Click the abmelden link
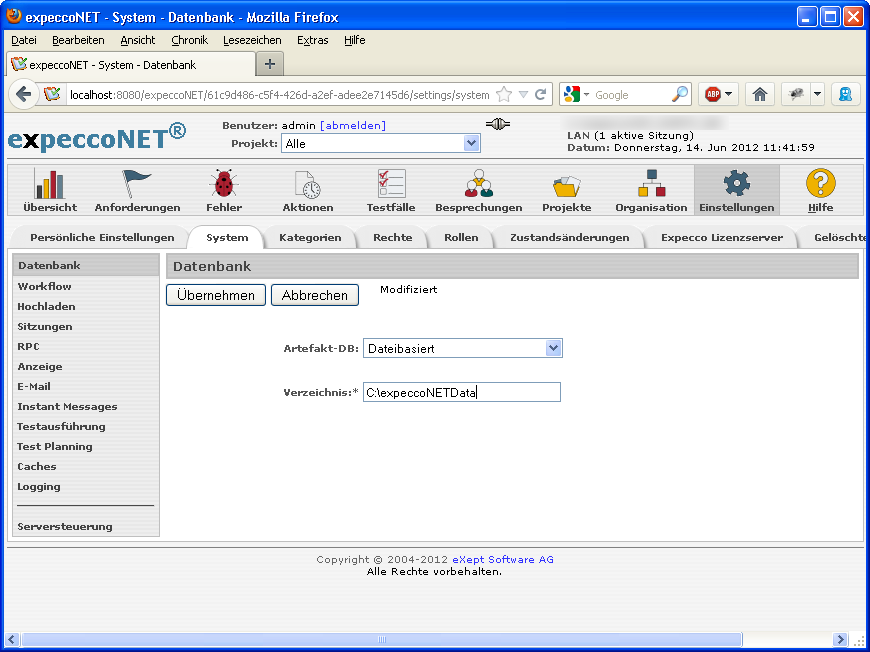Screen dimensions: 870x652 tap(352, 125)
